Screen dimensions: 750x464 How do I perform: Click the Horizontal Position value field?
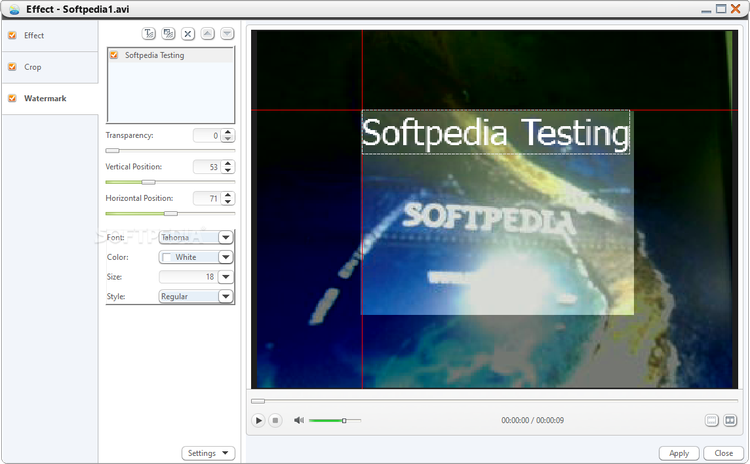[x=207, y=199]
